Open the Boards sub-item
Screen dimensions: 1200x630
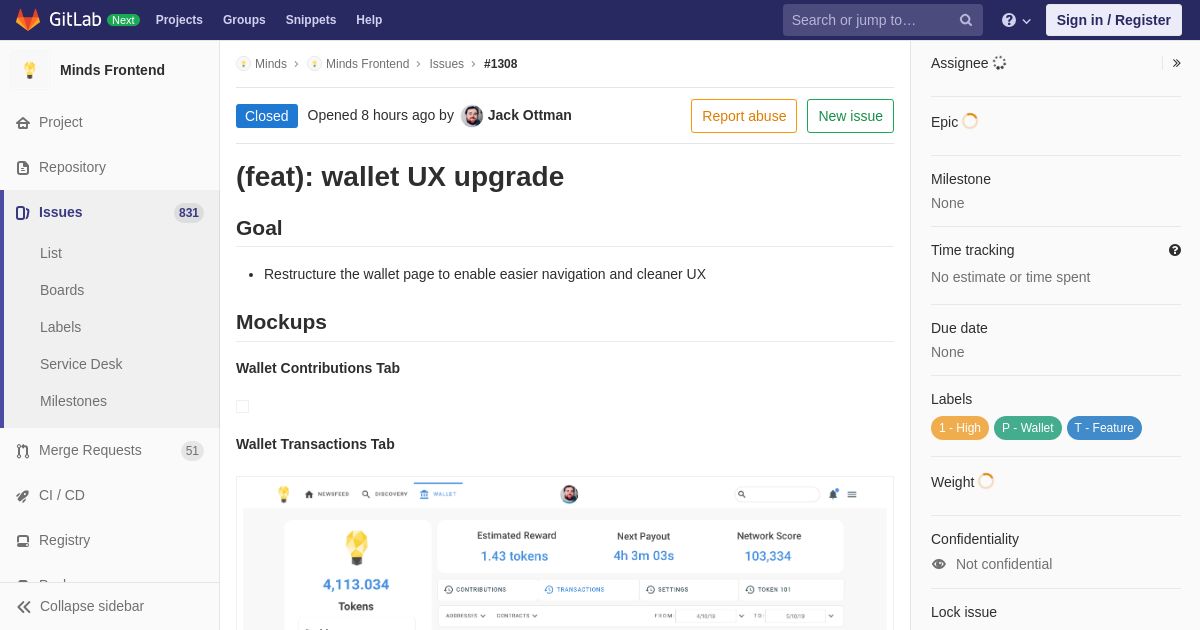(62, 290)
